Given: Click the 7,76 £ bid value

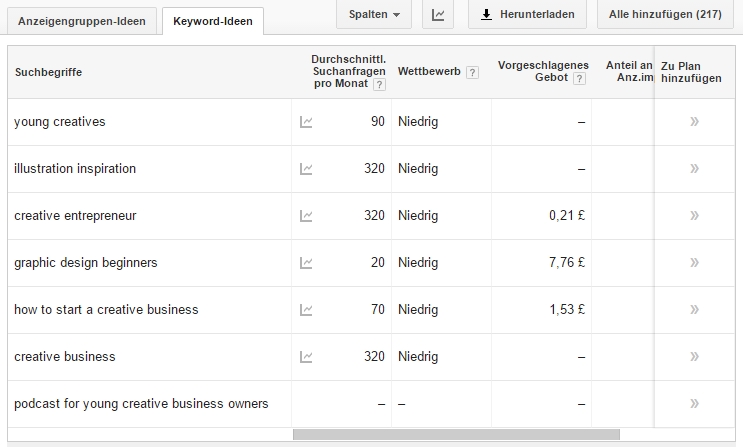Looking at the screenshot, I should (567, 263).
